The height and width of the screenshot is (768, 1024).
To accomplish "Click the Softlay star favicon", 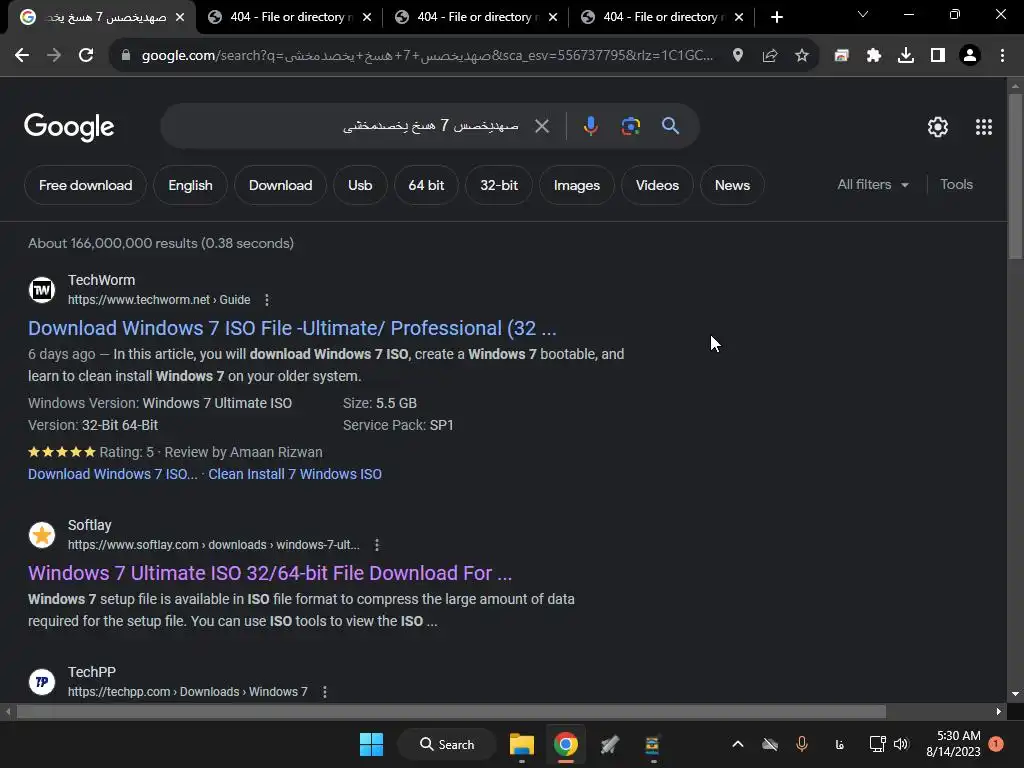I will tap(42, 535).
